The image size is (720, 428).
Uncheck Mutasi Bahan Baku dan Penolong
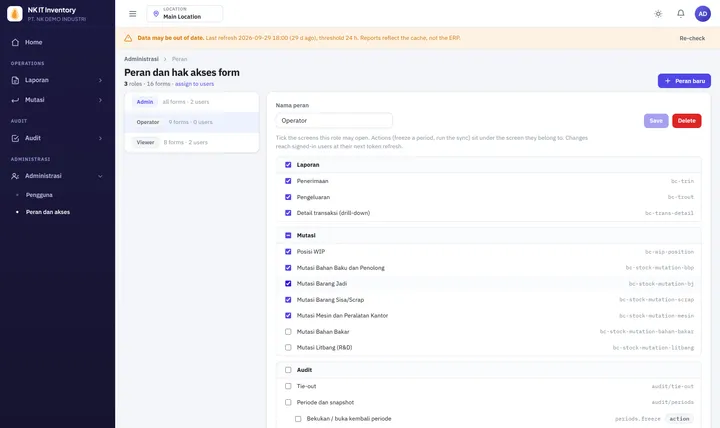[x=288, y=268]
